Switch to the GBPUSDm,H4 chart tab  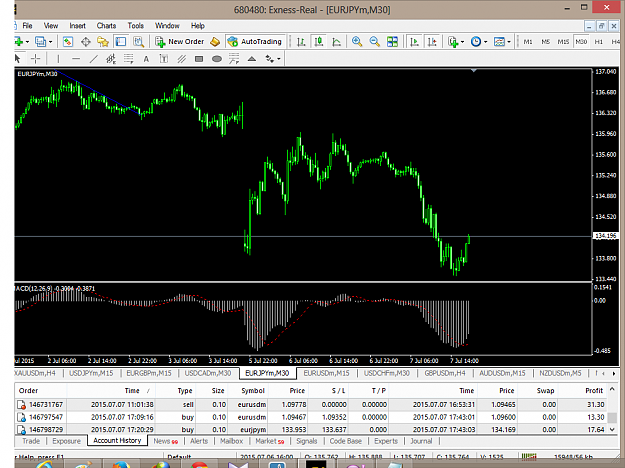click(x=445, y=373)
